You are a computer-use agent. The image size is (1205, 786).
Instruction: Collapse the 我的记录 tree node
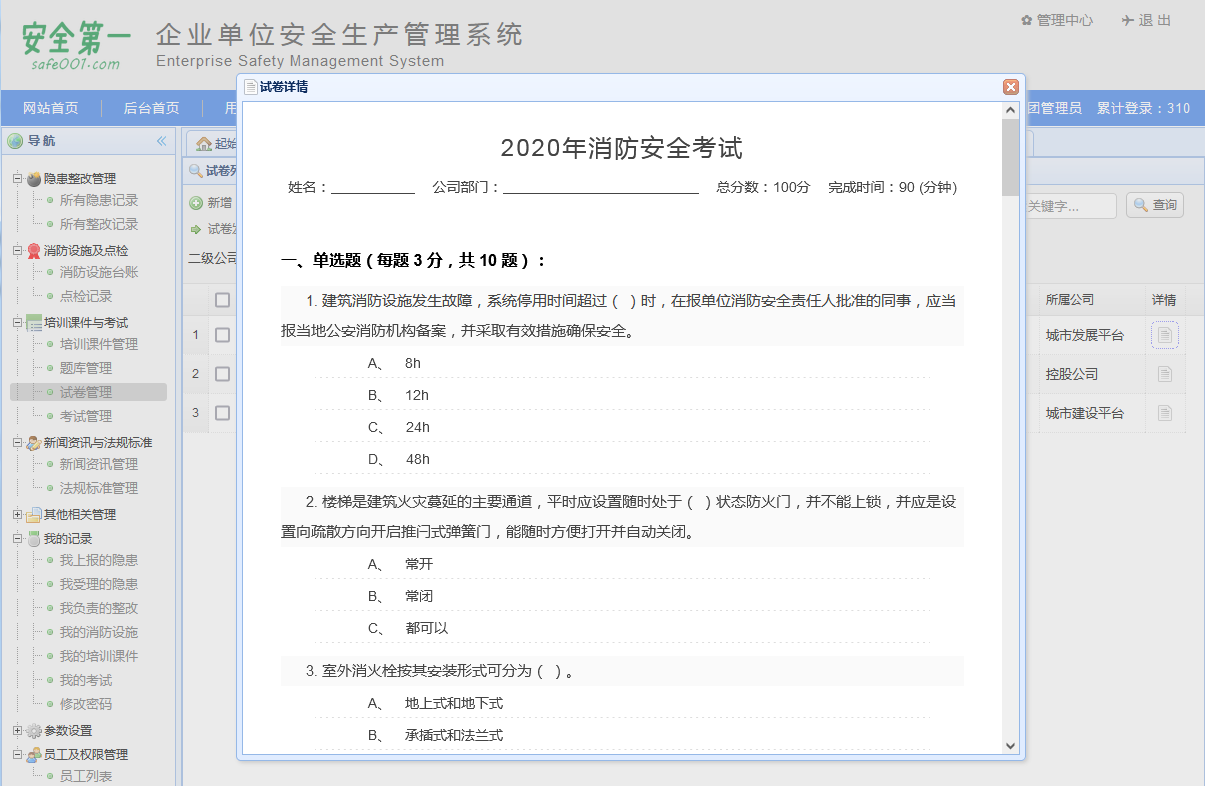17,539
